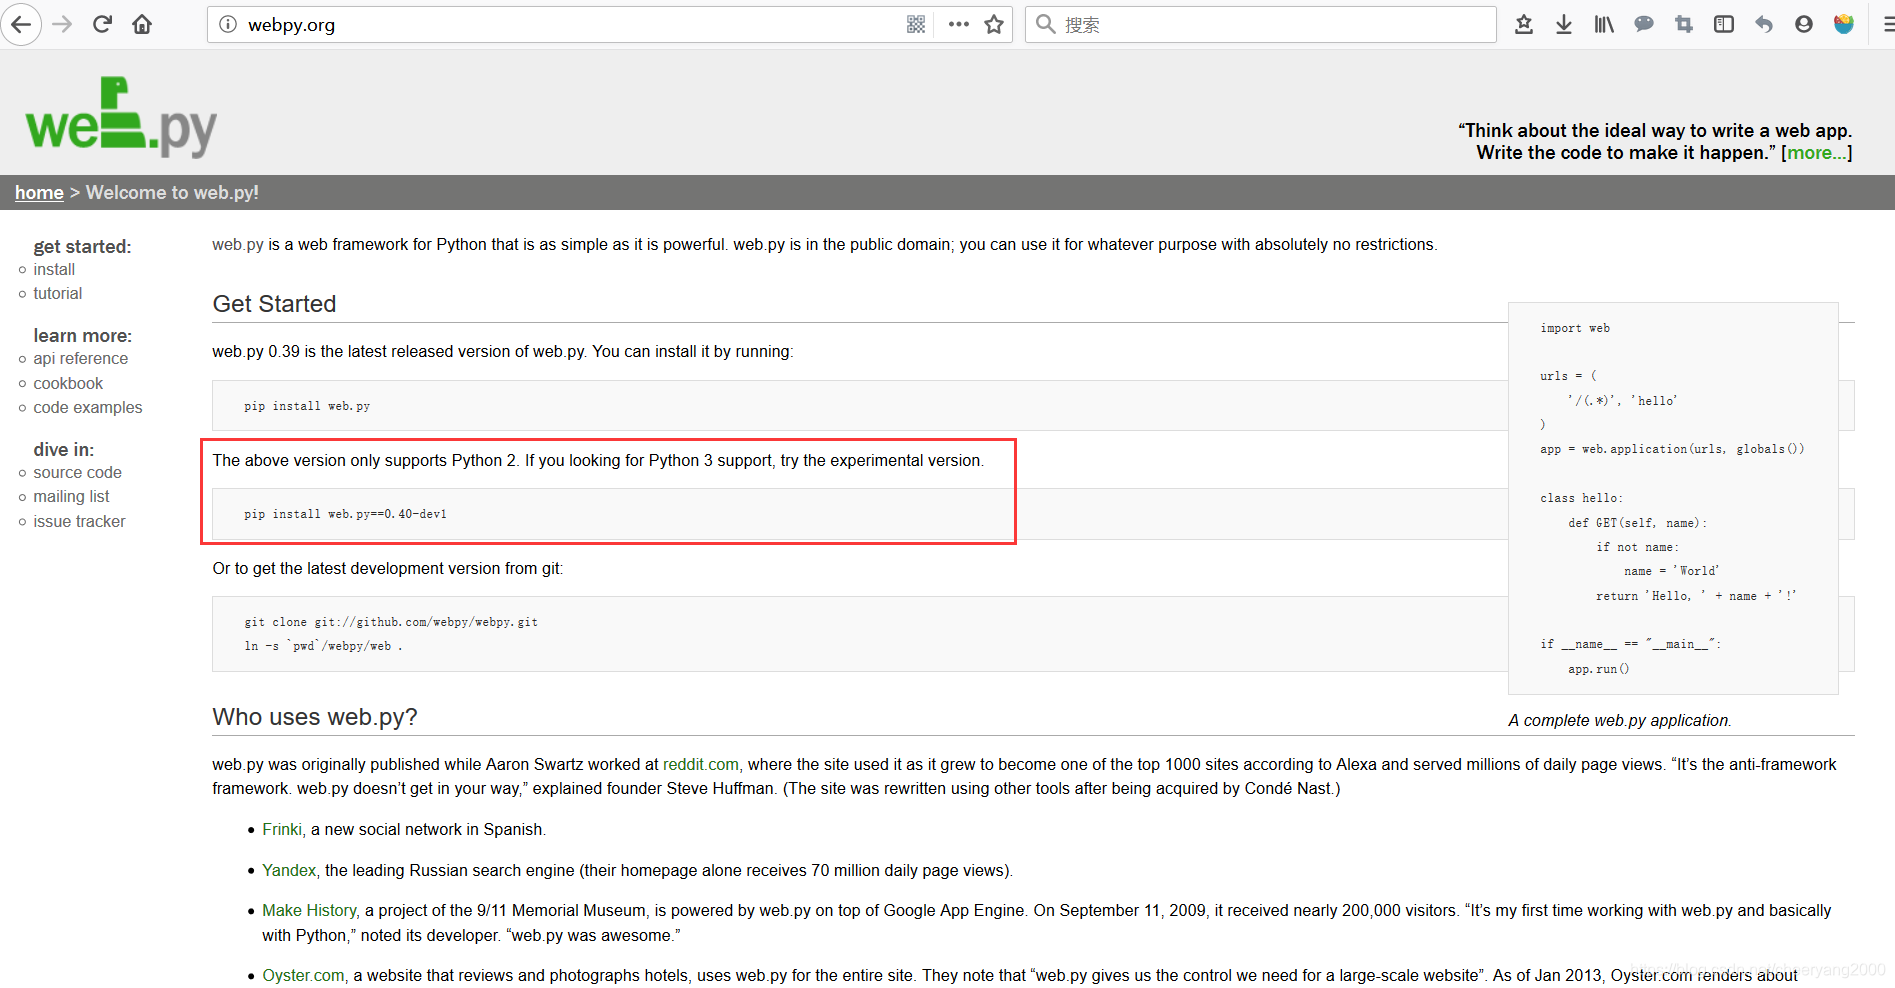Go back to the previous page

[21, 24]
